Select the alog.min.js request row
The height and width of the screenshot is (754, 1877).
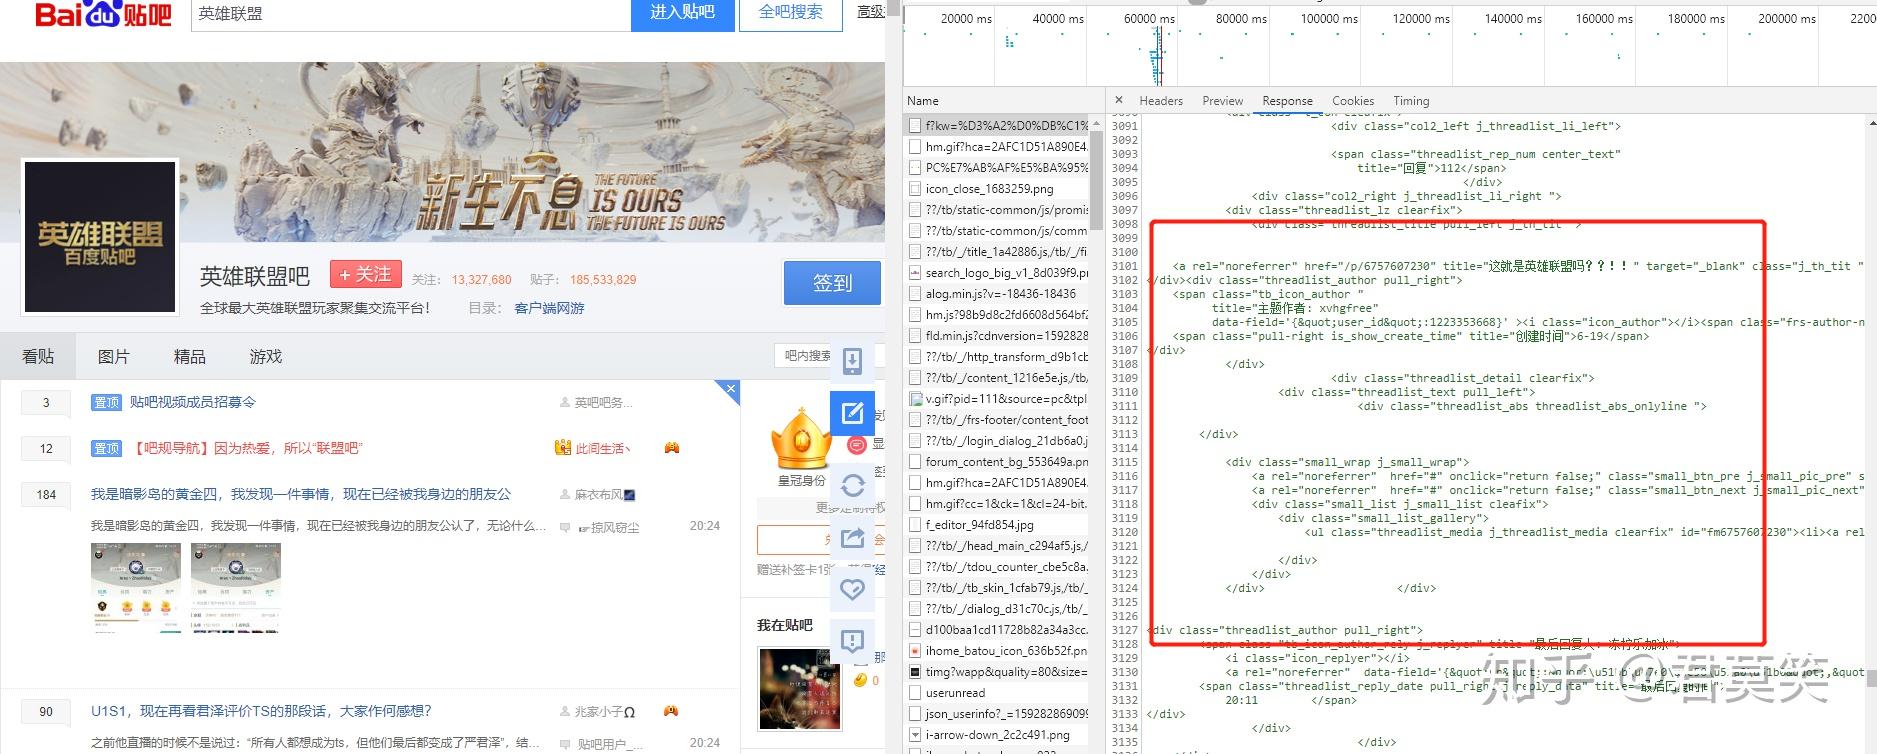click(x=997, y=293)
